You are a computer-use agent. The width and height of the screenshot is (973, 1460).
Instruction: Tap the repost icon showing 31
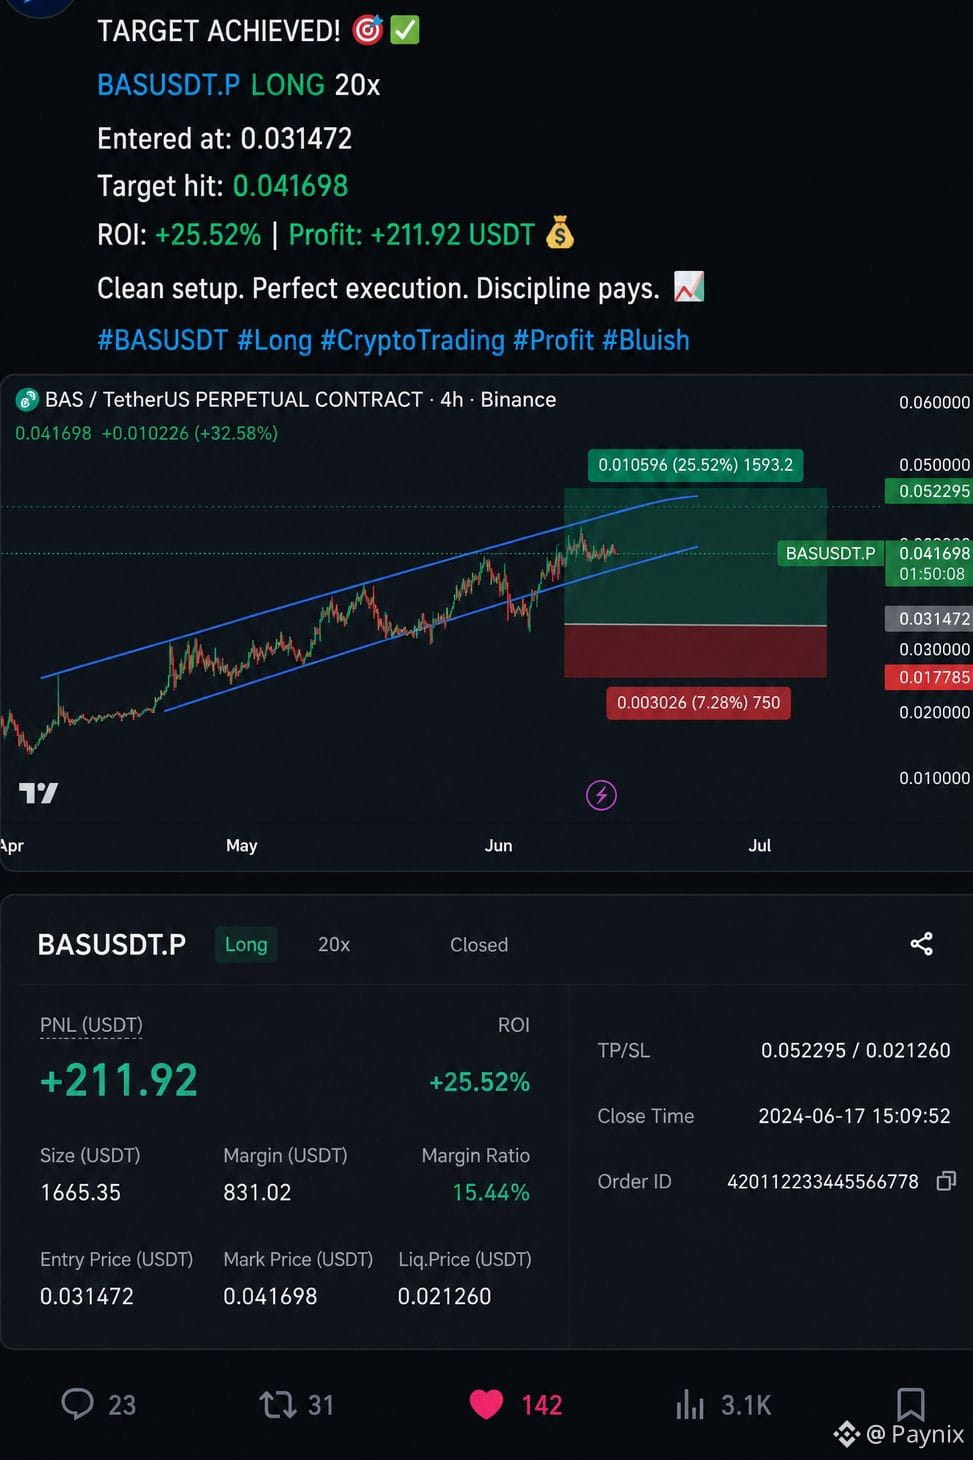(277, 1404)
